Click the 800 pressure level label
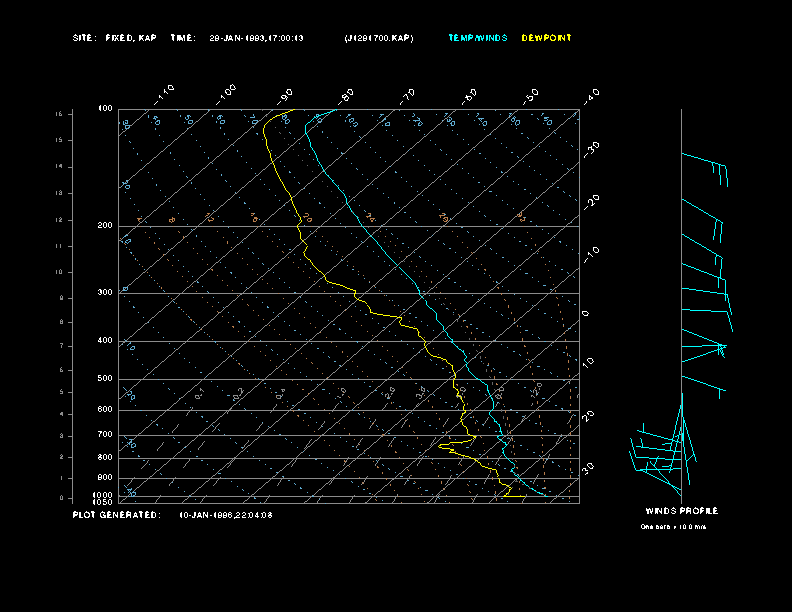 (x=105, y=457)
